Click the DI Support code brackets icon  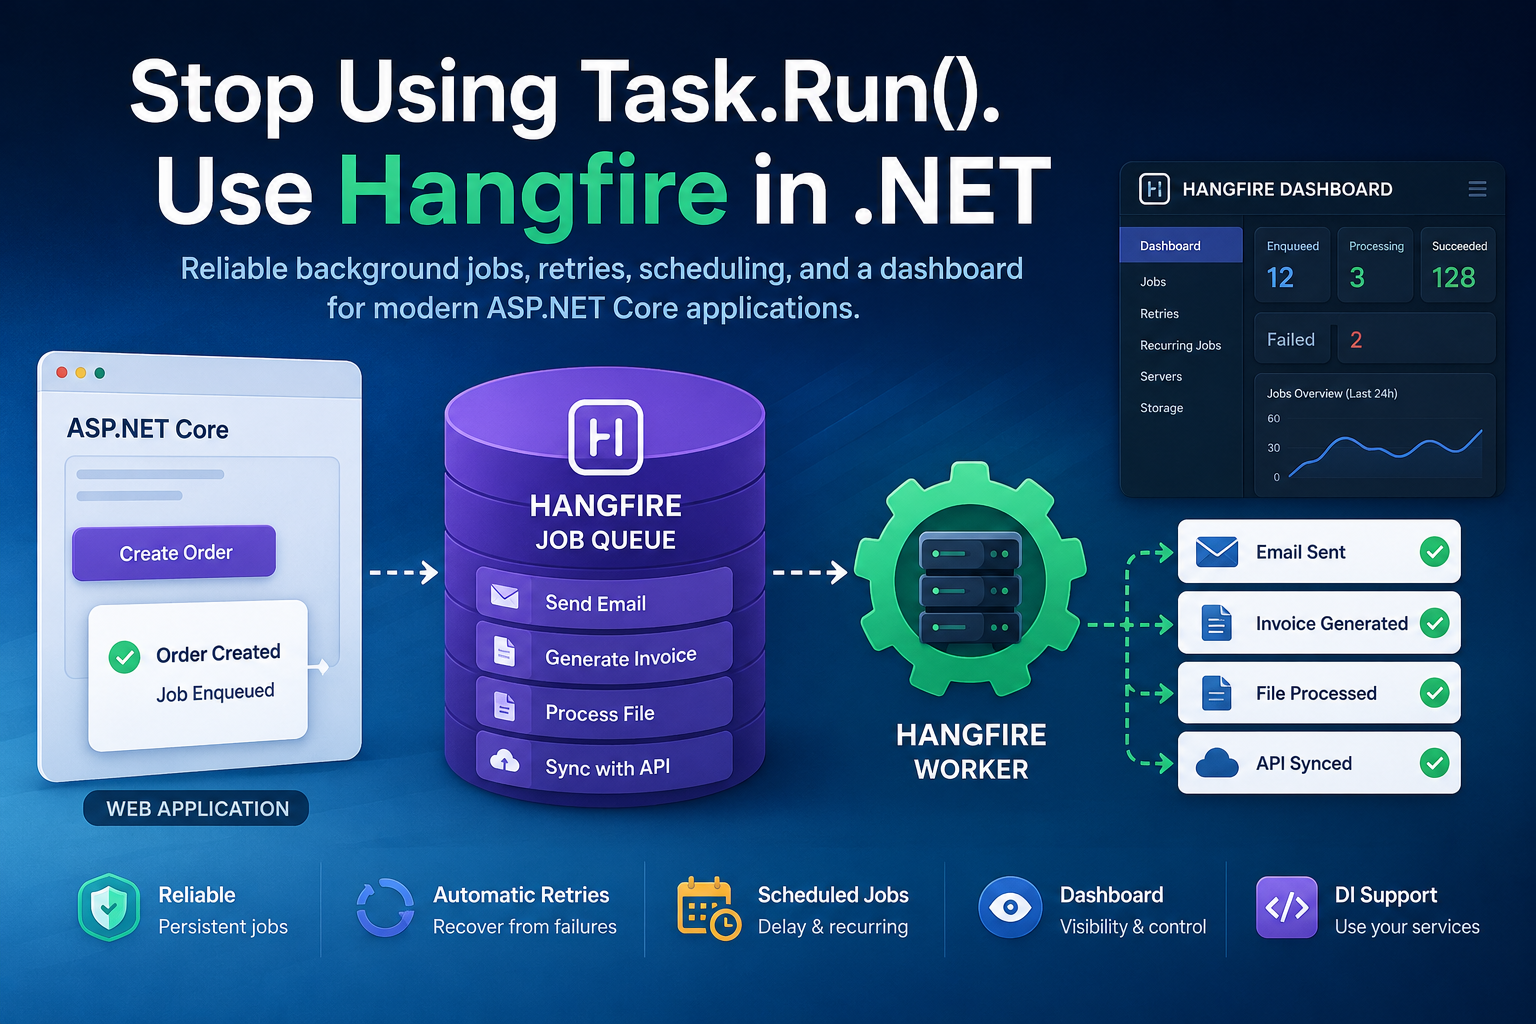pyautogui.click(x=1287, y=907)
